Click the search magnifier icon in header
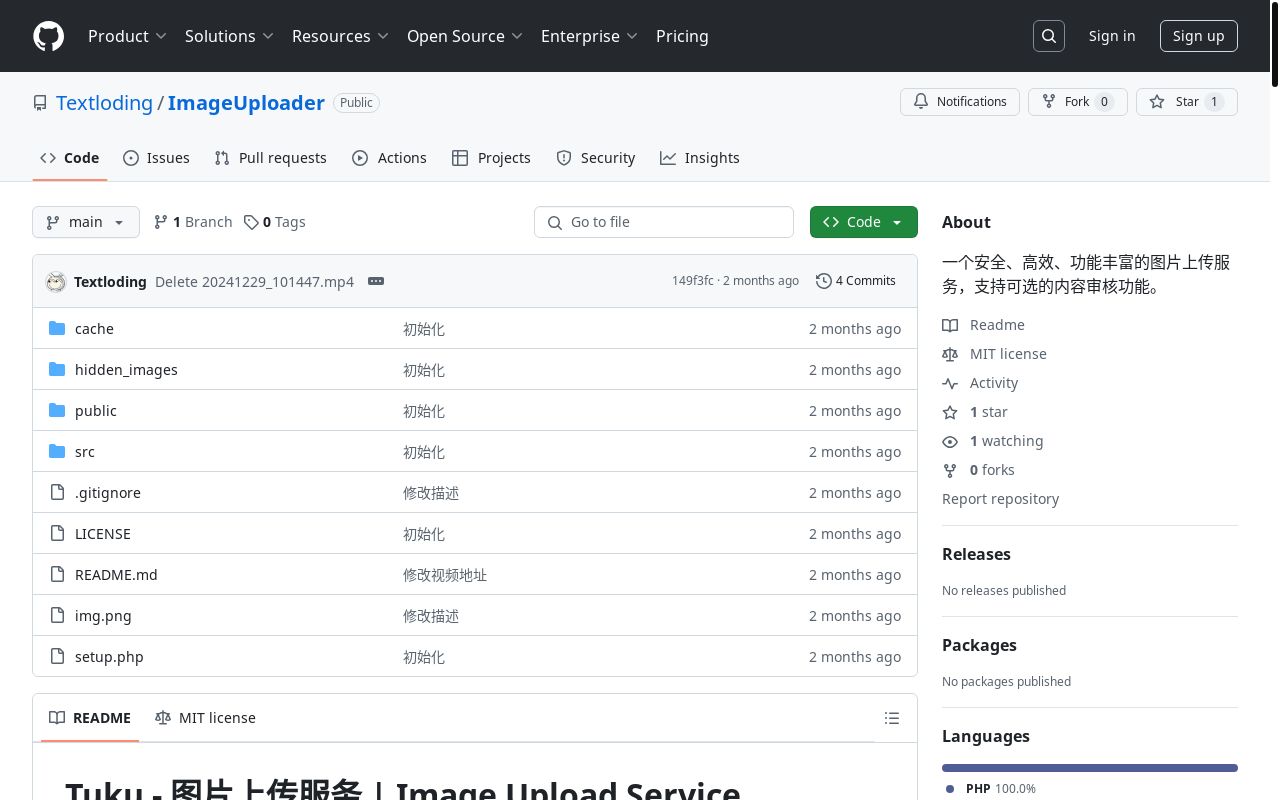 pyautogui.click(x=1049, y=36)
